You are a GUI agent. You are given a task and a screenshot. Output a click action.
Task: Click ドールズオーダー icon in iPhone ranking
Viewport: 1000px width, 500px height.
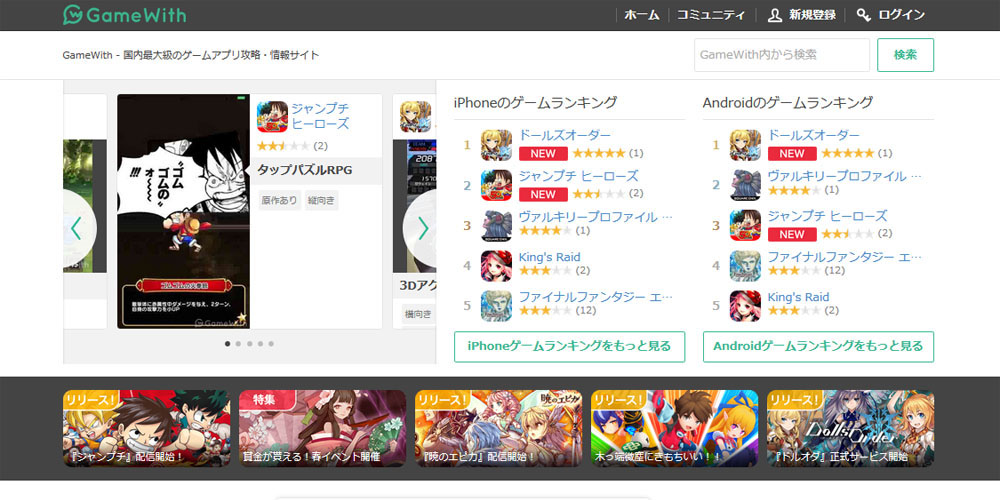point(496,145)
